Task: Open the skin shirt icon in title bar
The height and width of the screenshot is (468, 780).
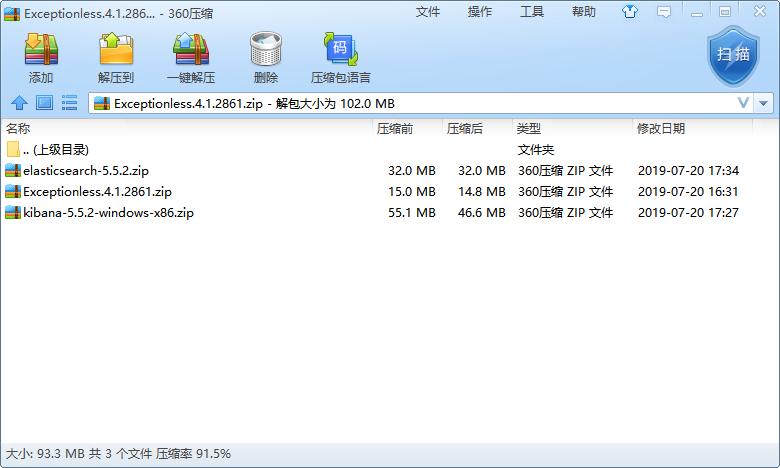Action: pyautogui.click(x=630, y=11)
